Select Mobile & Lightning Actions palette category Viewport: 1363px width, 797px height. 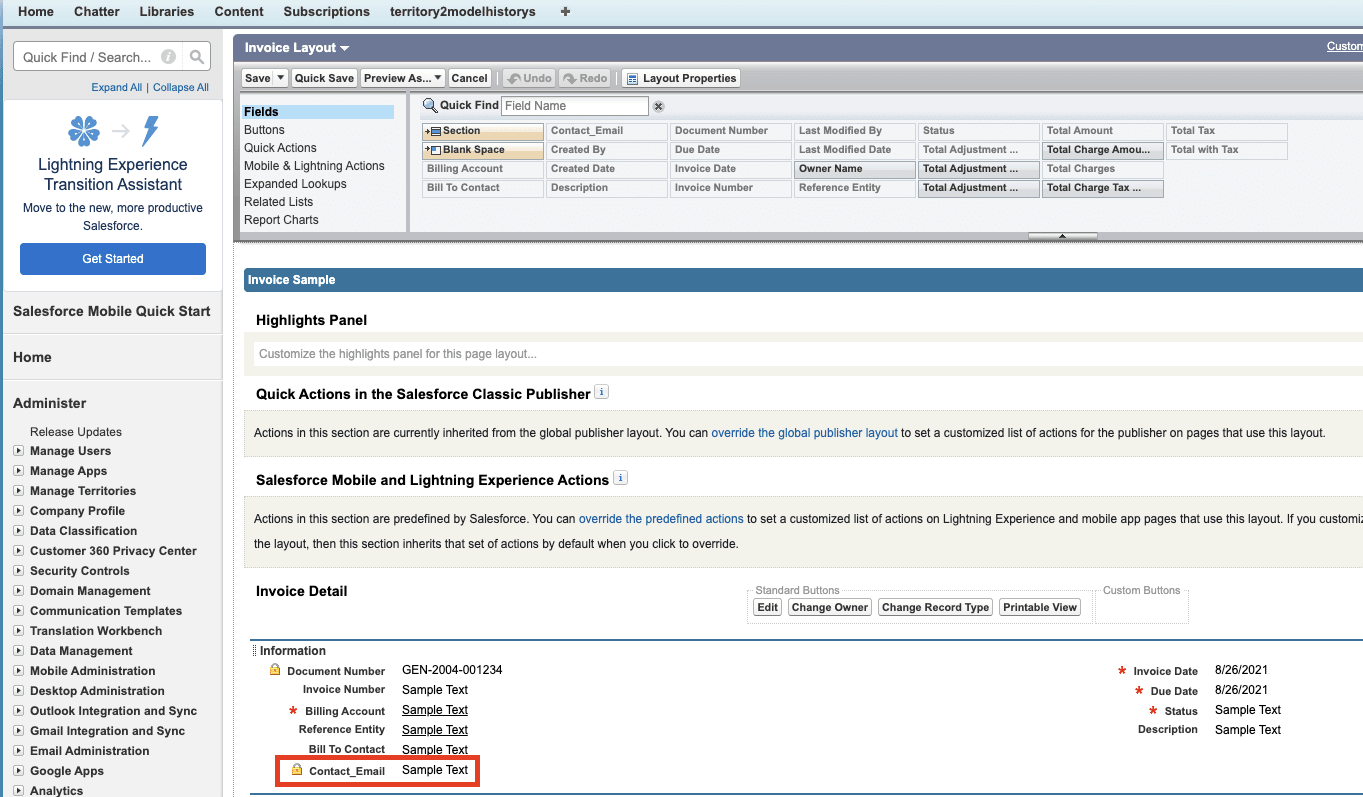pos(314,166)
